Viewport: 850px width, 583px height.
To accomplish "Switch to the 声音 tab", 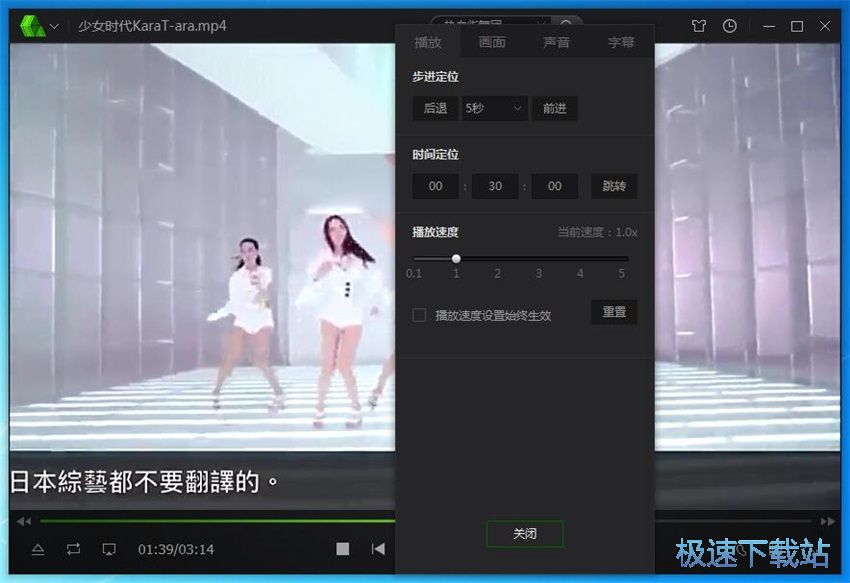I will tap(556, 42).
